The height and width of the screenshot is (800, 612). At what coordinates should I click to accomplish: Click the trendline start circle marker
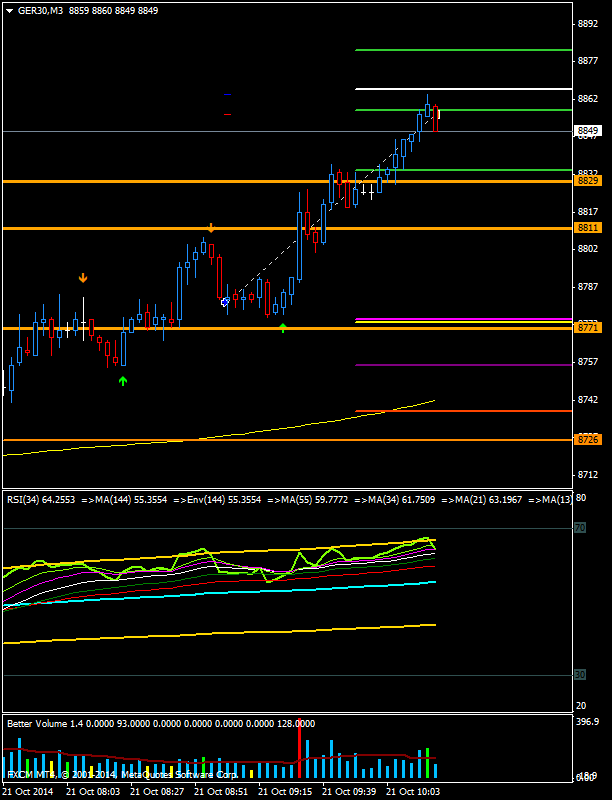pos(224,301)
